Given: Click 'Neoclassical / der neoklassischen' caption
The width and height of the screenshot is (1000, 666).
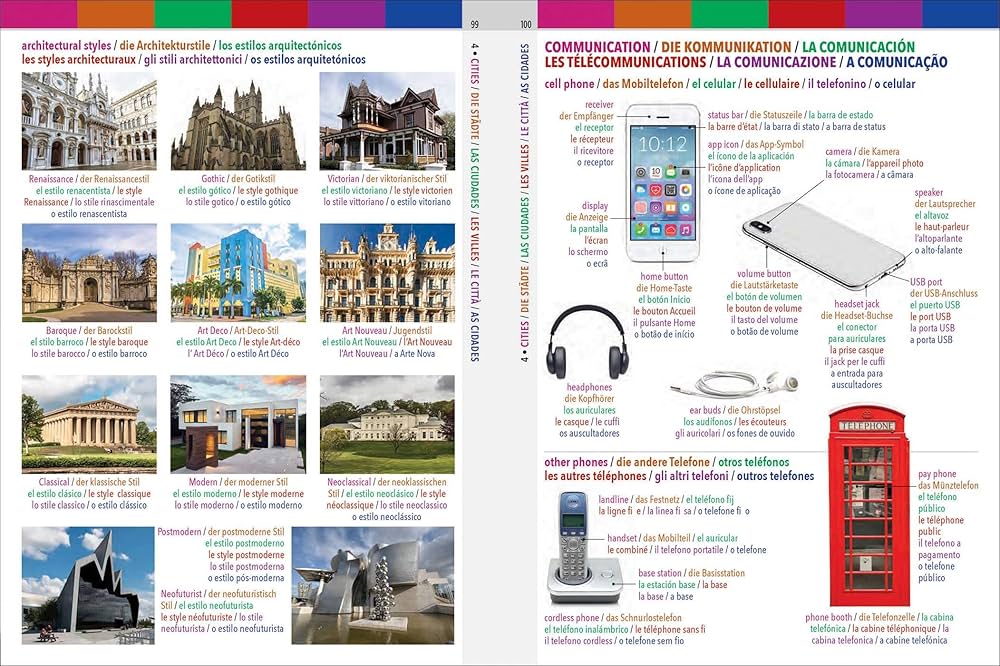Looking at the screenshot, I should coord(387,482).
